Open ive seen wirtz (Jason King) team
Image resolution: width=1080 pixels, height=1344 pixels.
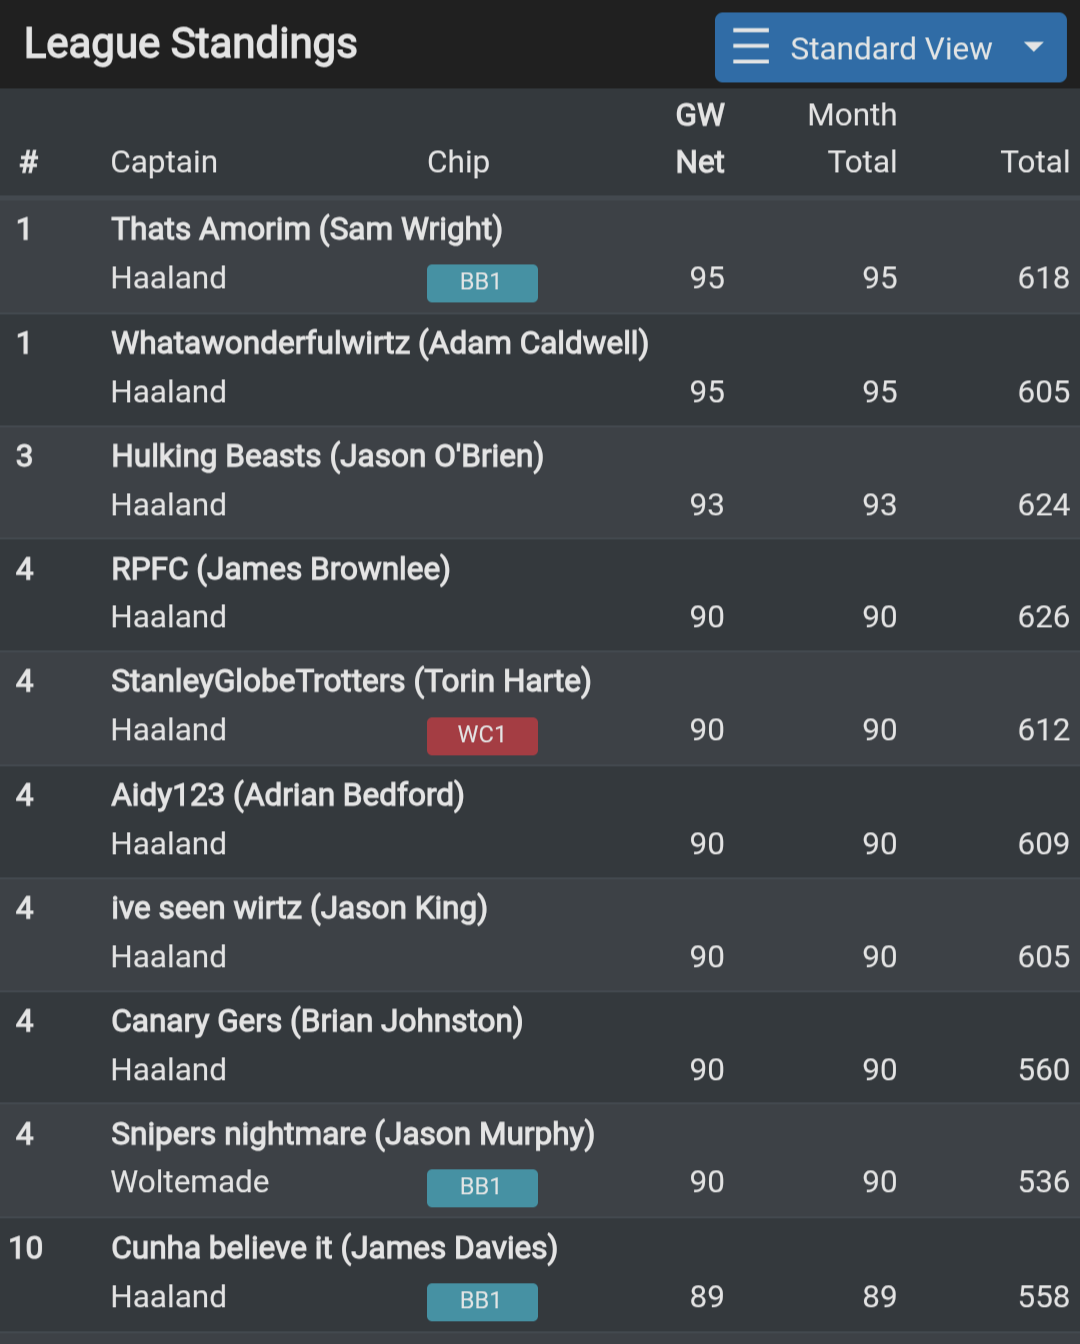pyautogui.click(x=299, y=908)
